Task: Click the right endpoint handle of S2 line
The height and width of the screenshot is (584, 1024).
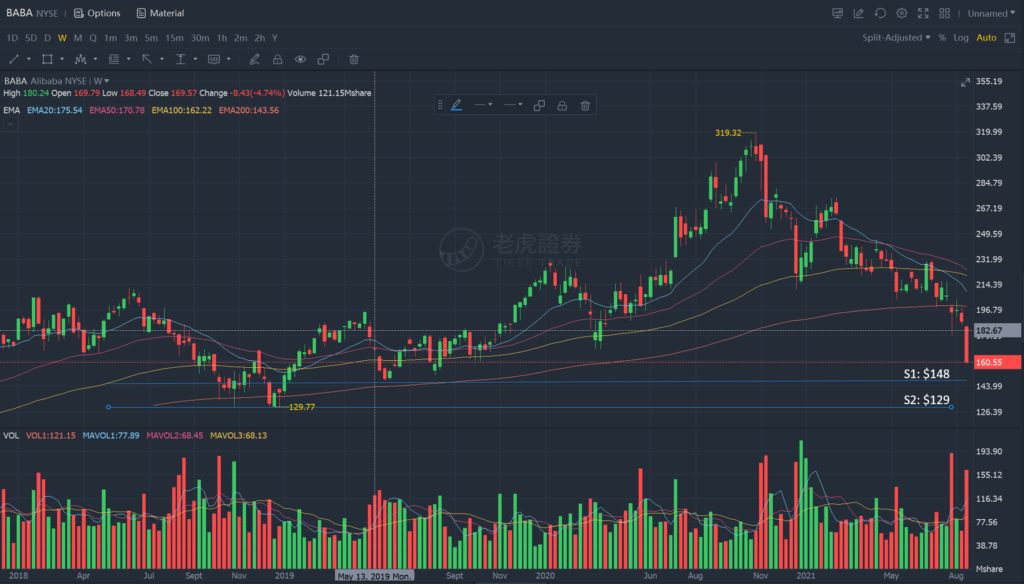Action: 951,407
